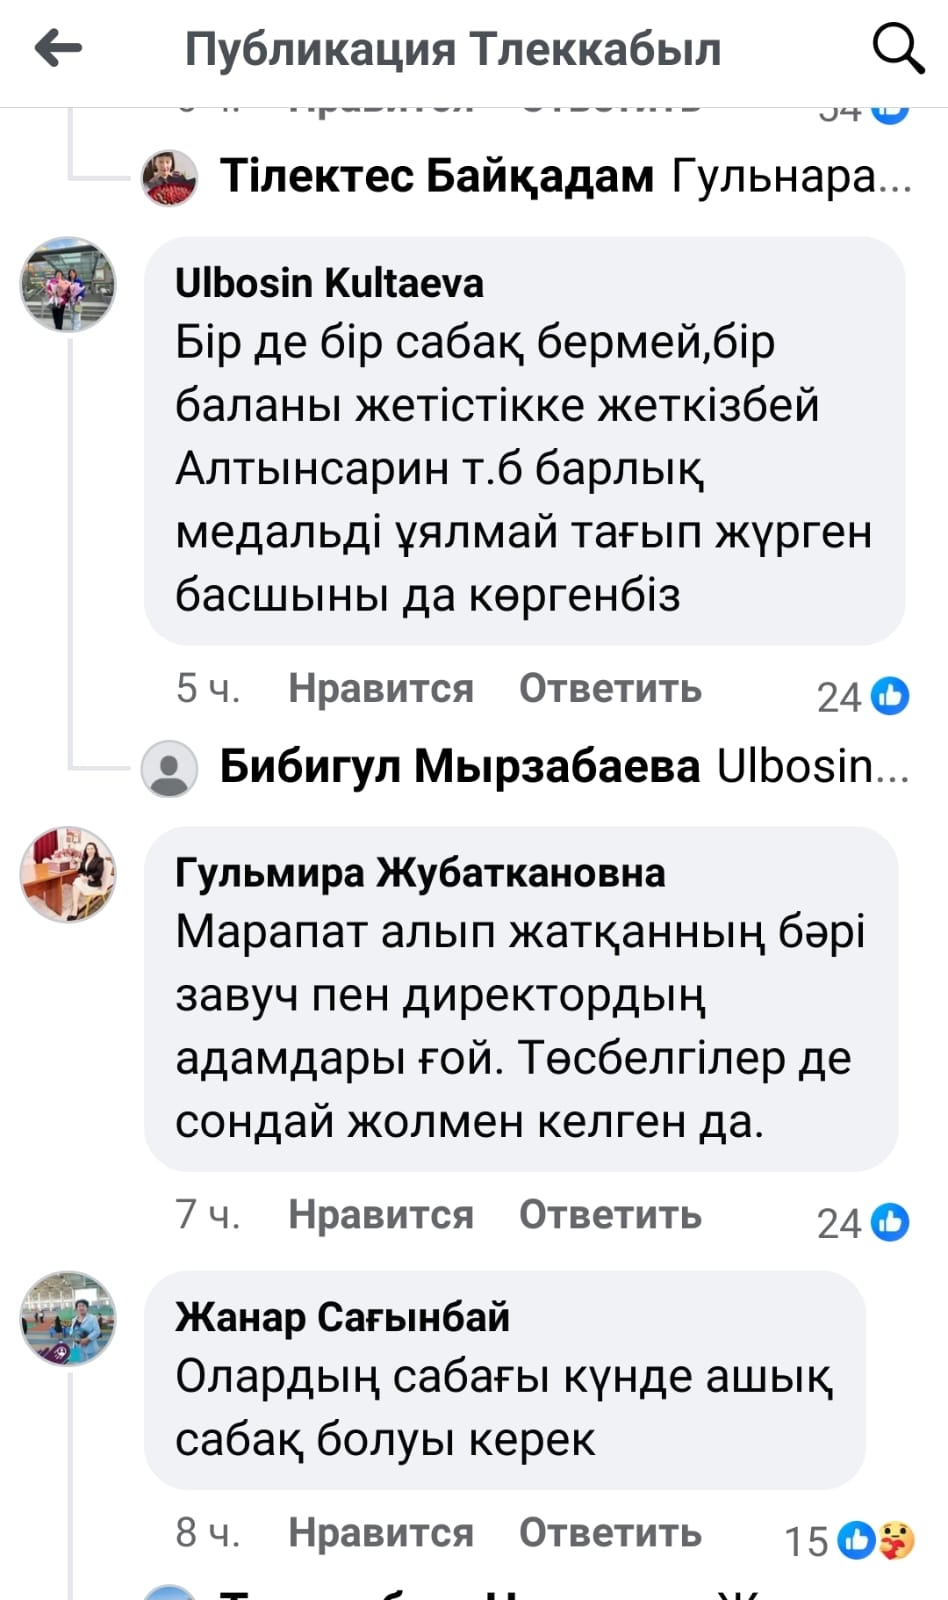Open Гульмира Жубаткановна's profile picture
Image resolution: width=948 pixels, height=1600 pixels.
(x=68, y=874)
